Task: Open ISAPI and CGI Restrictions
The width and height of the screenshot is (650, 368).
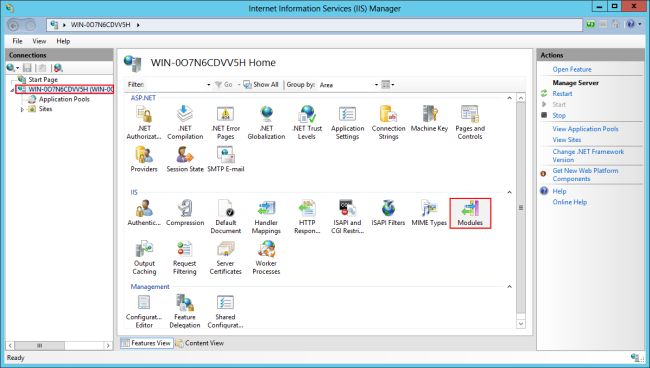Action: click(347, 217)
